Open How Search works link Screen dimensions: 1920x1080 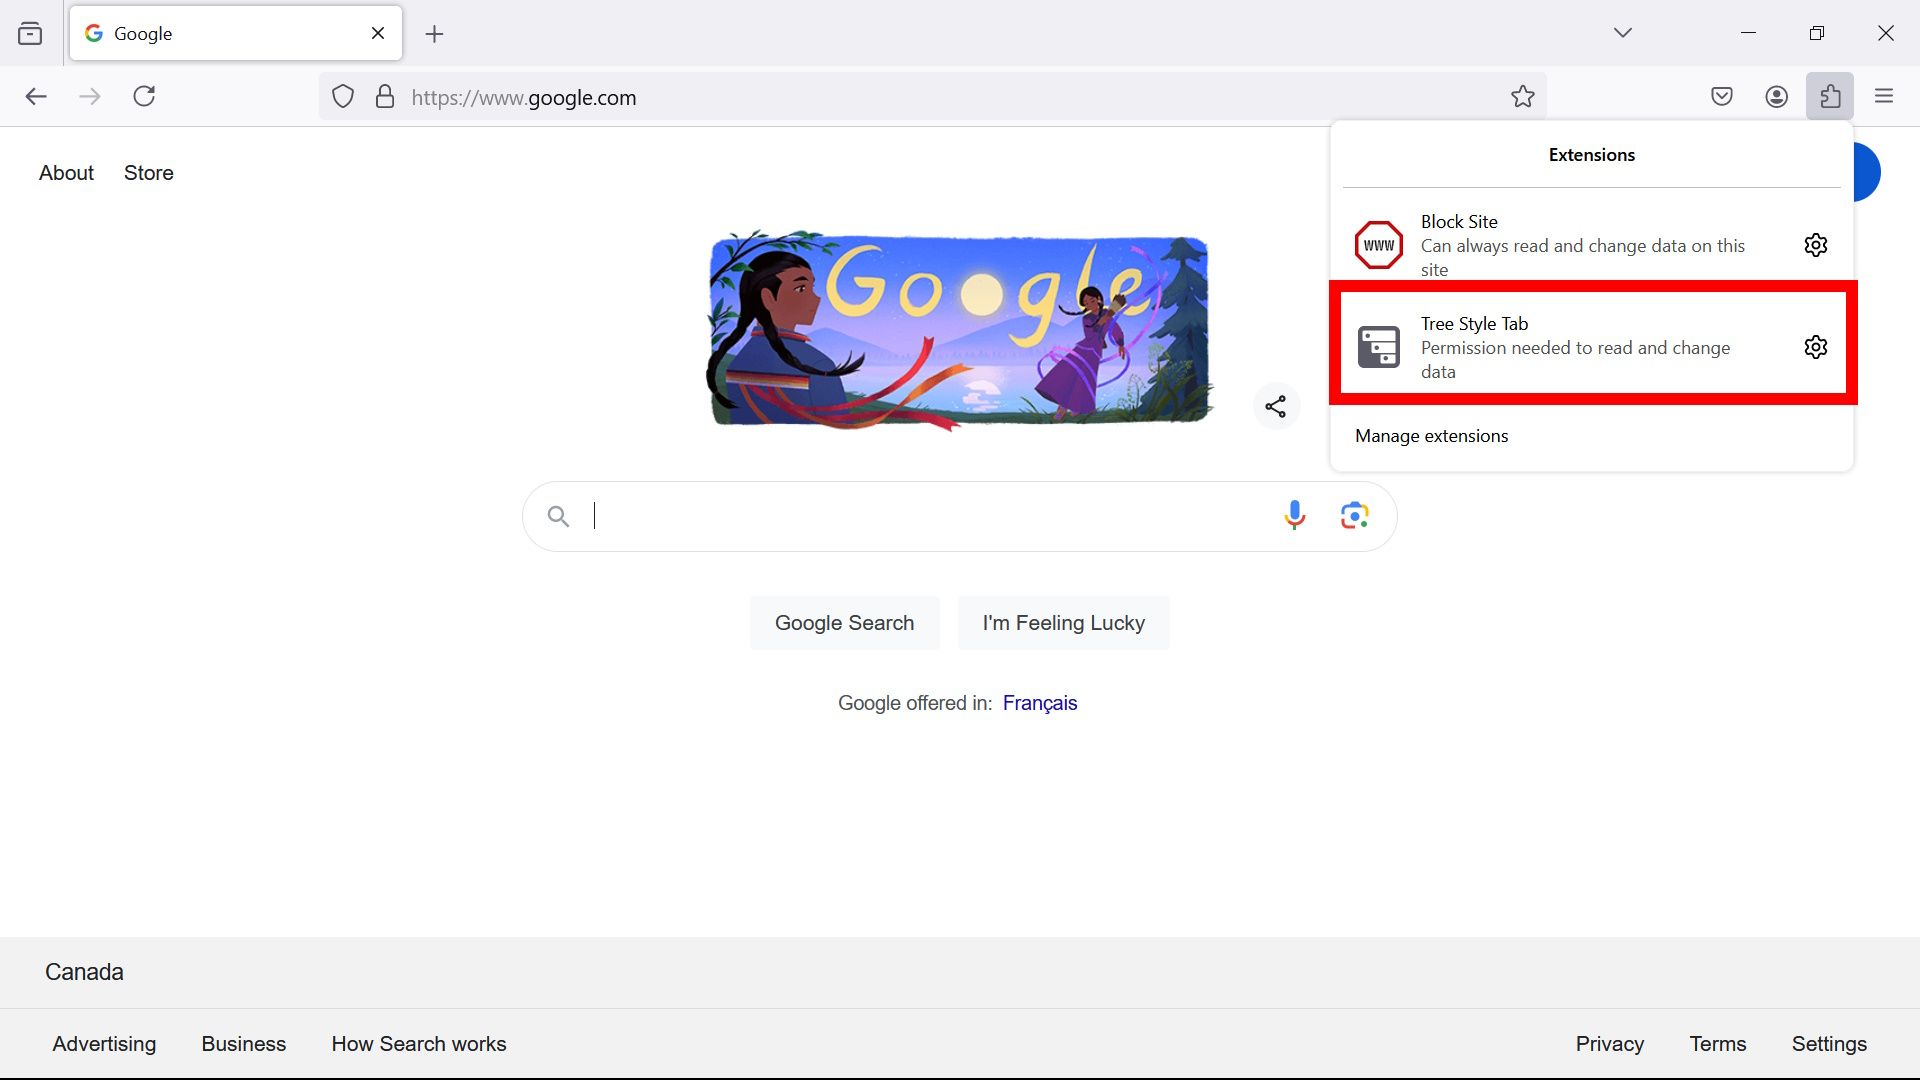(x=419, y=1044)
